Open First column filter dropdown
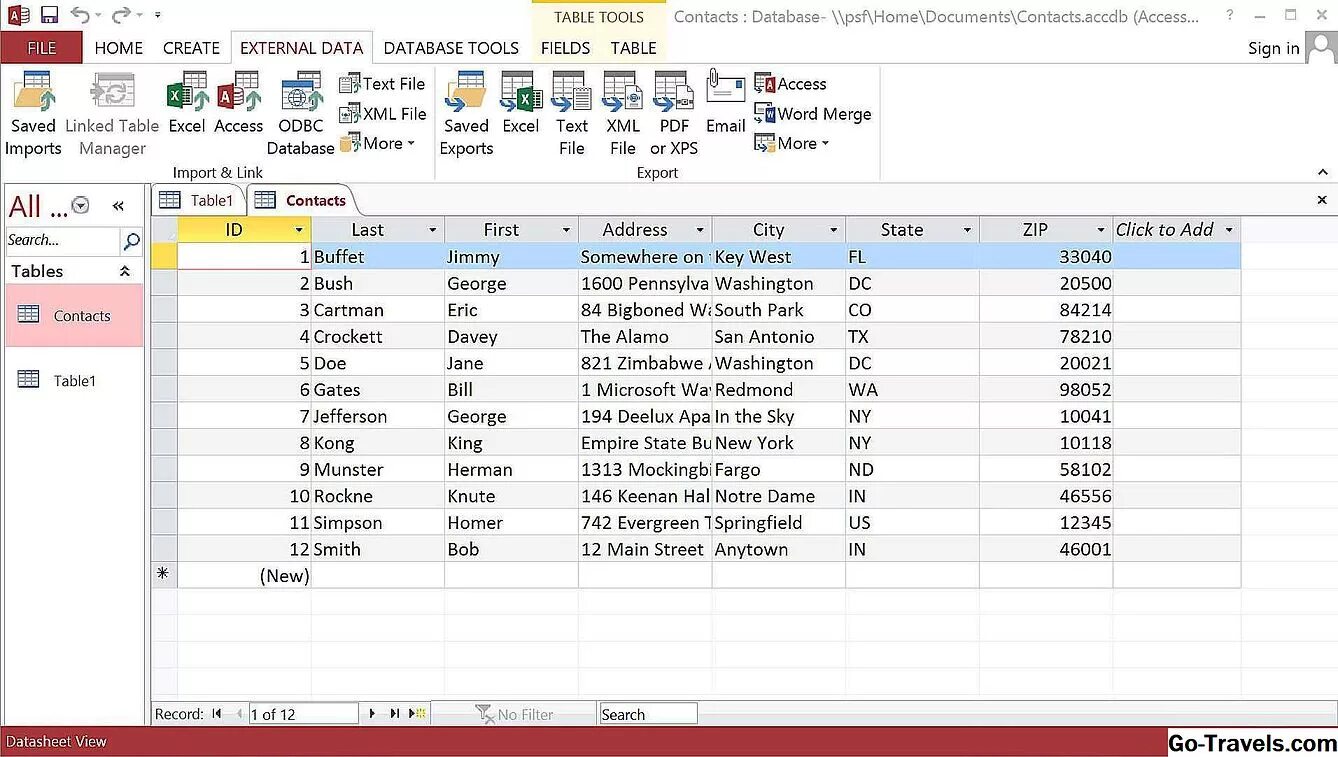The width and height of the screenshot is (1338, 757). 566,230
